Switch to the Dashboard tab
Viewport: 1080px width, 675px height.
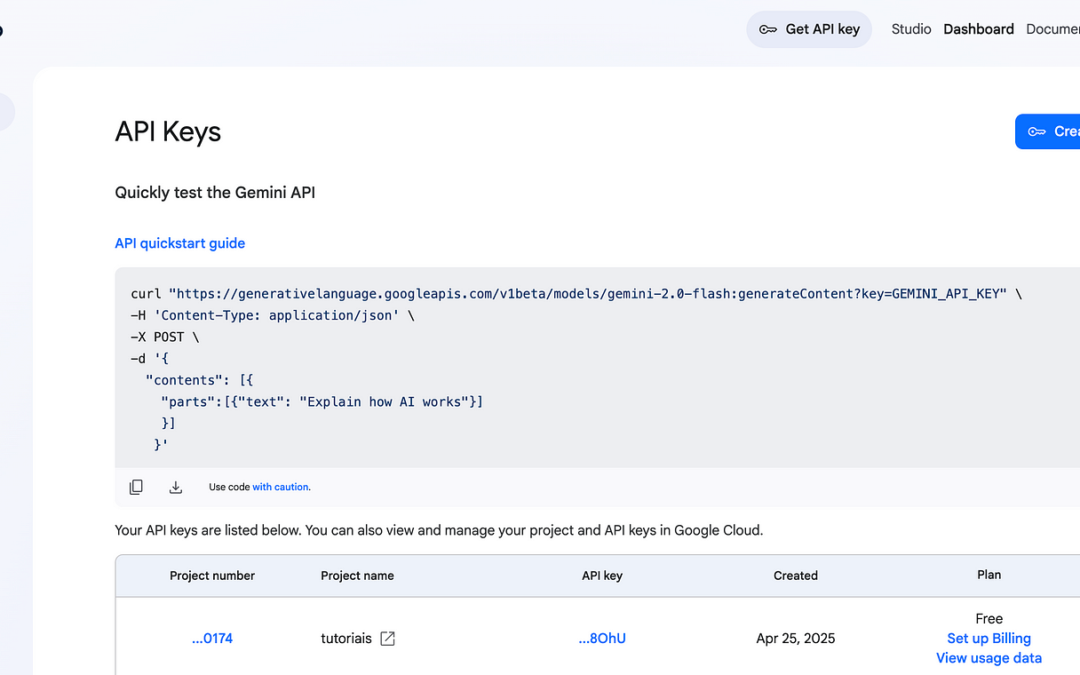pyautogui.click(x=978, y=29)
